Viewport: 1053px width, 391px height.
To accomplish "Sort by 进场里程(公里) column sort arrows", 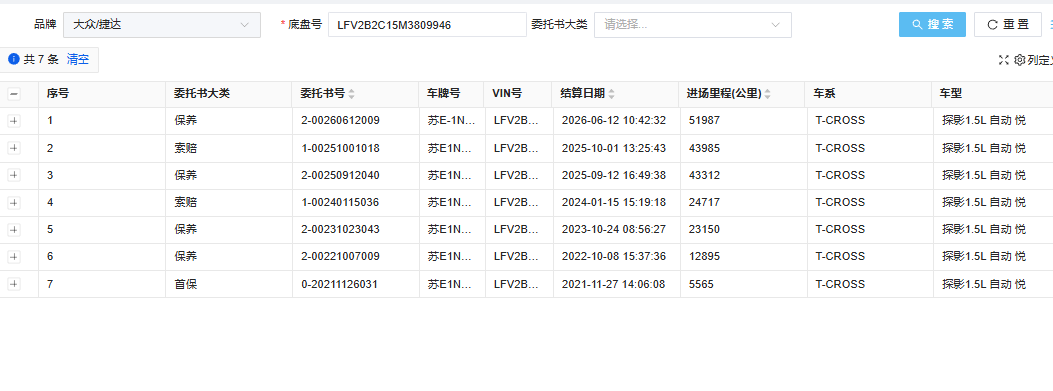I will [x=768, y=94].
